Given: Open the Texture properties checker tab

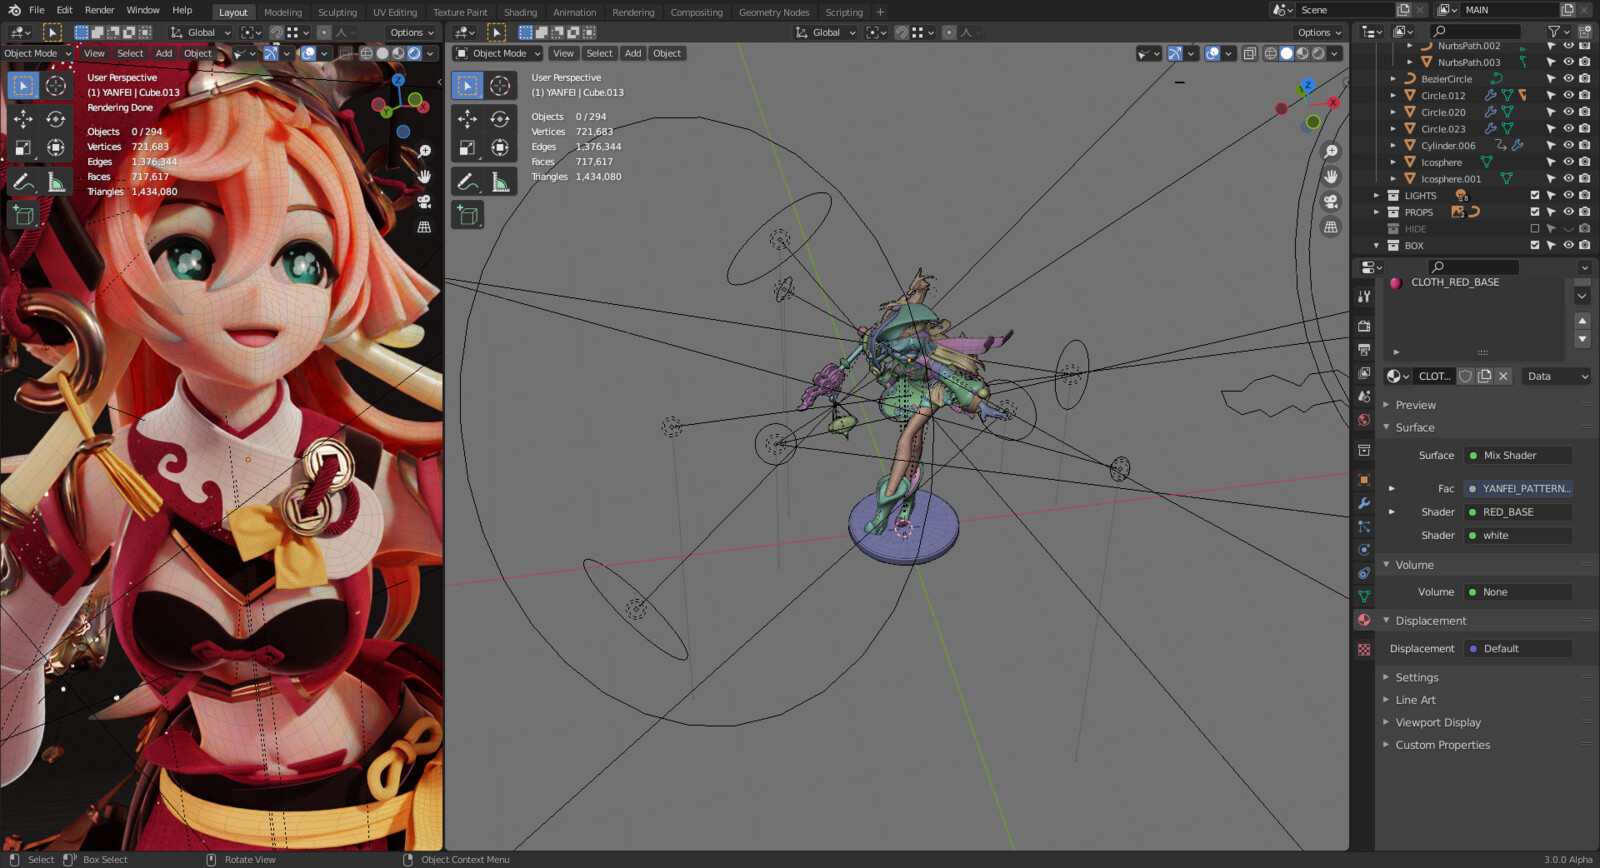Looking at the screenshot, I should pyautogui.click(x=1364, y=650).
